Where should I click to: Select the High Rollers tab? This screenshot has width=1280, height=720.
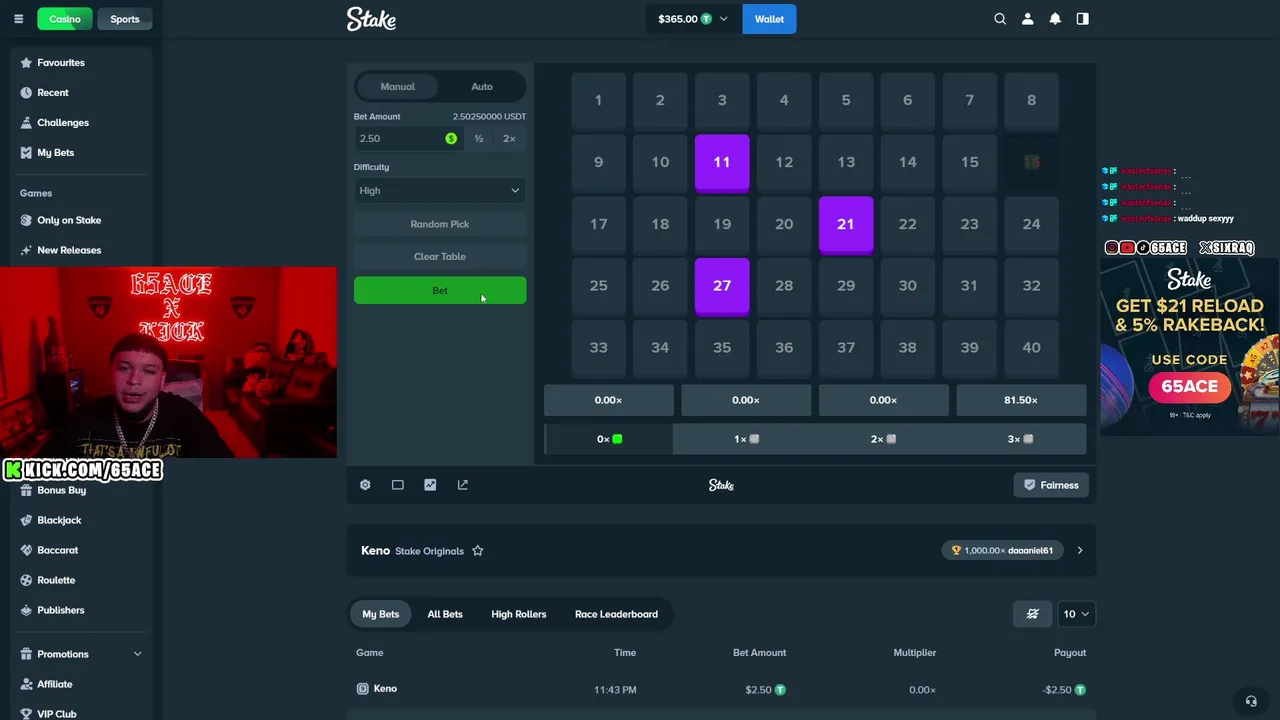point(519,614)
